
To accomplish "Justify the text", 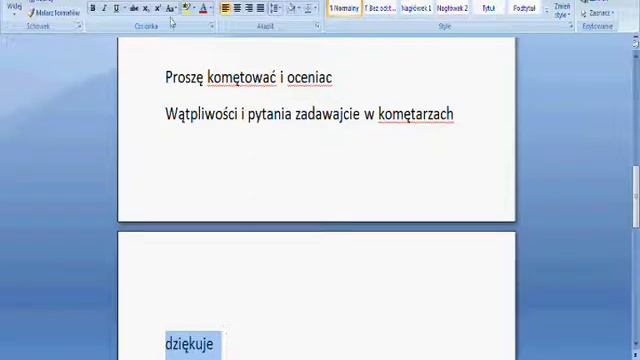I will [x=260, y=8].
